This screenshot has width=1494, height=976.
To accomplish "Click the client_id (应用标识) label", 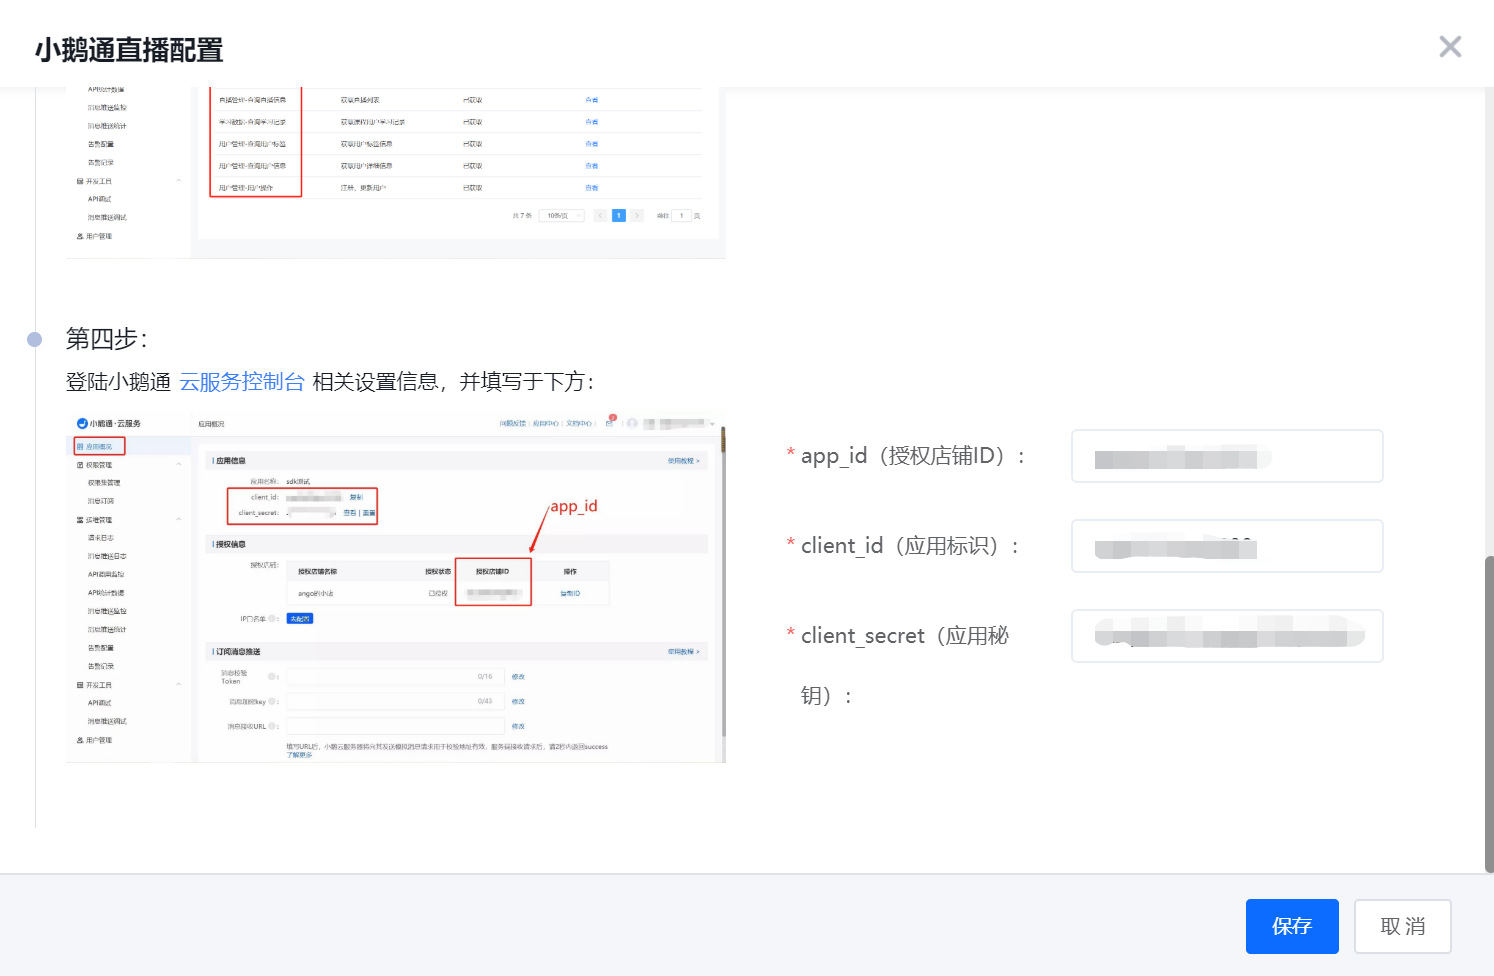I will coord(903,546).
